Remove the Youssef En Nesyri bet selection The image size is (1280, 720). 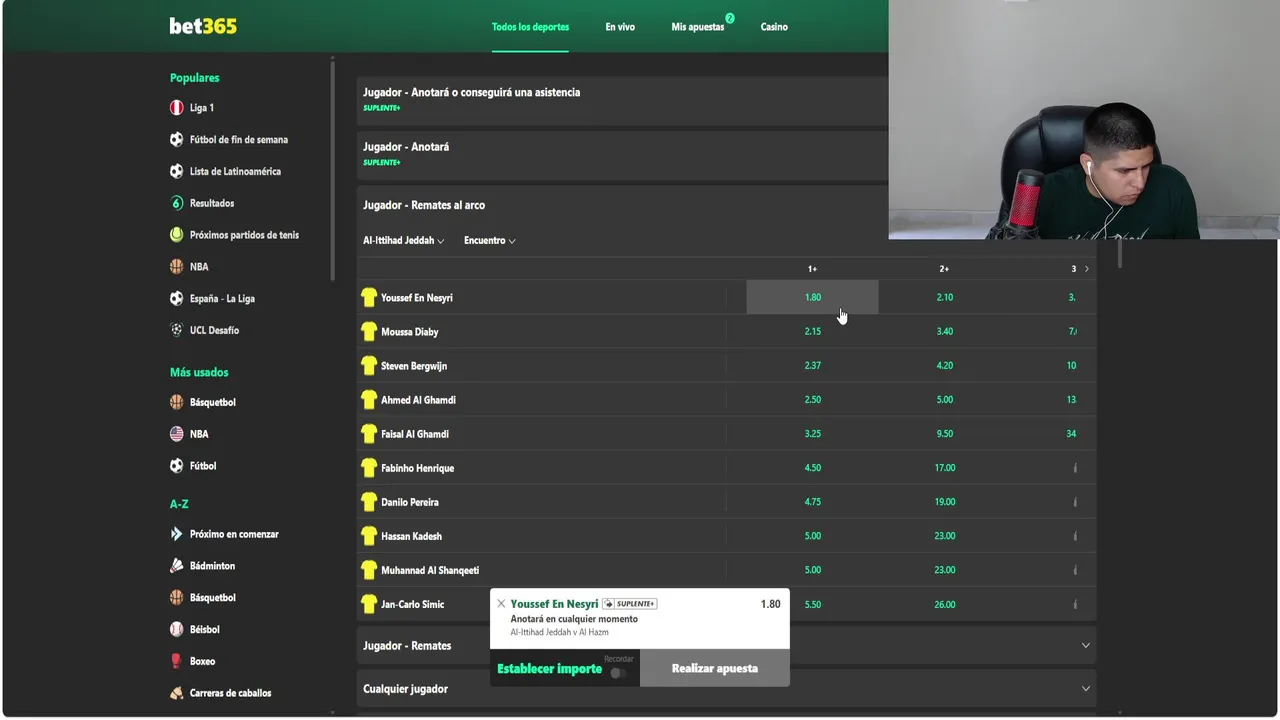tap(501, 604)
